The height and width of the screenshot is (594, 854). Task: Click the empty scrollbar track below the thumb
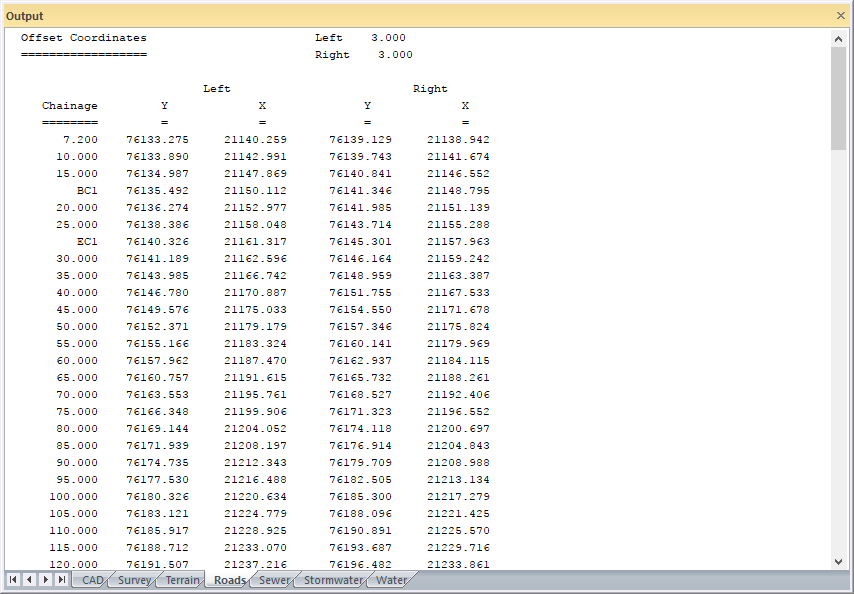(x=839, y=350)
